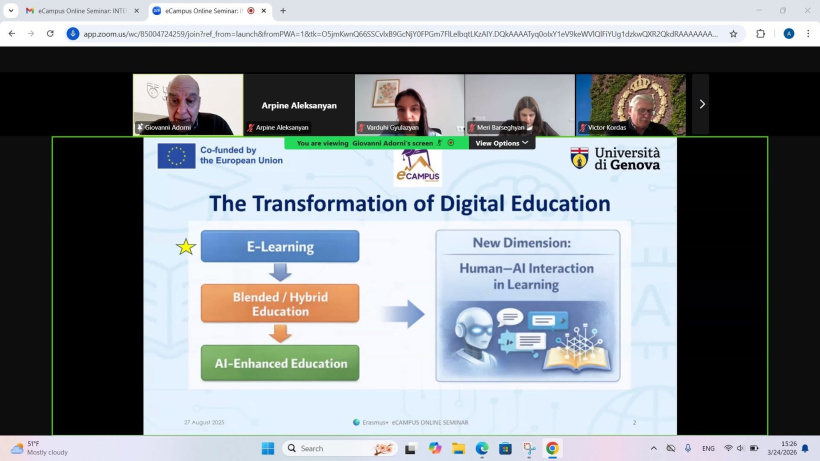Show next participants with the right arrow
Image resolution: width=820 pixels, height=461 pixels.
point(701,104)
